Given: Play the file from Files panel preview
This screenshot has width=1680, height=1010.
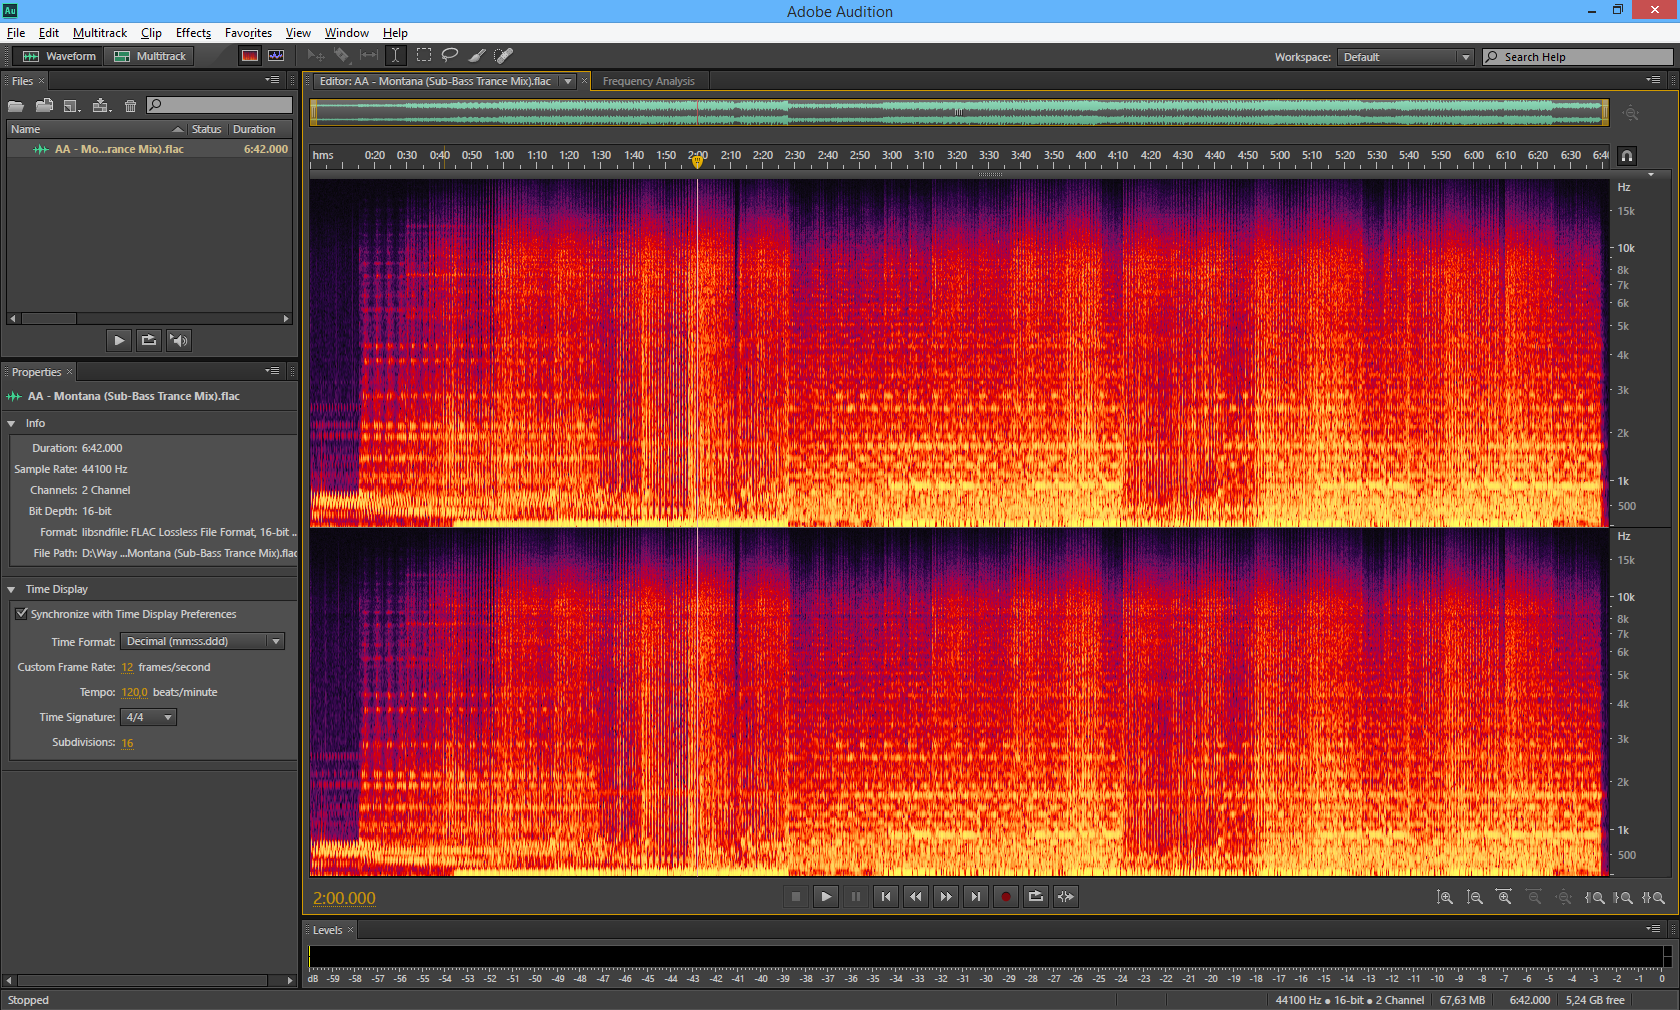Looking at the screenshot, I should click(x=119, y=340).
